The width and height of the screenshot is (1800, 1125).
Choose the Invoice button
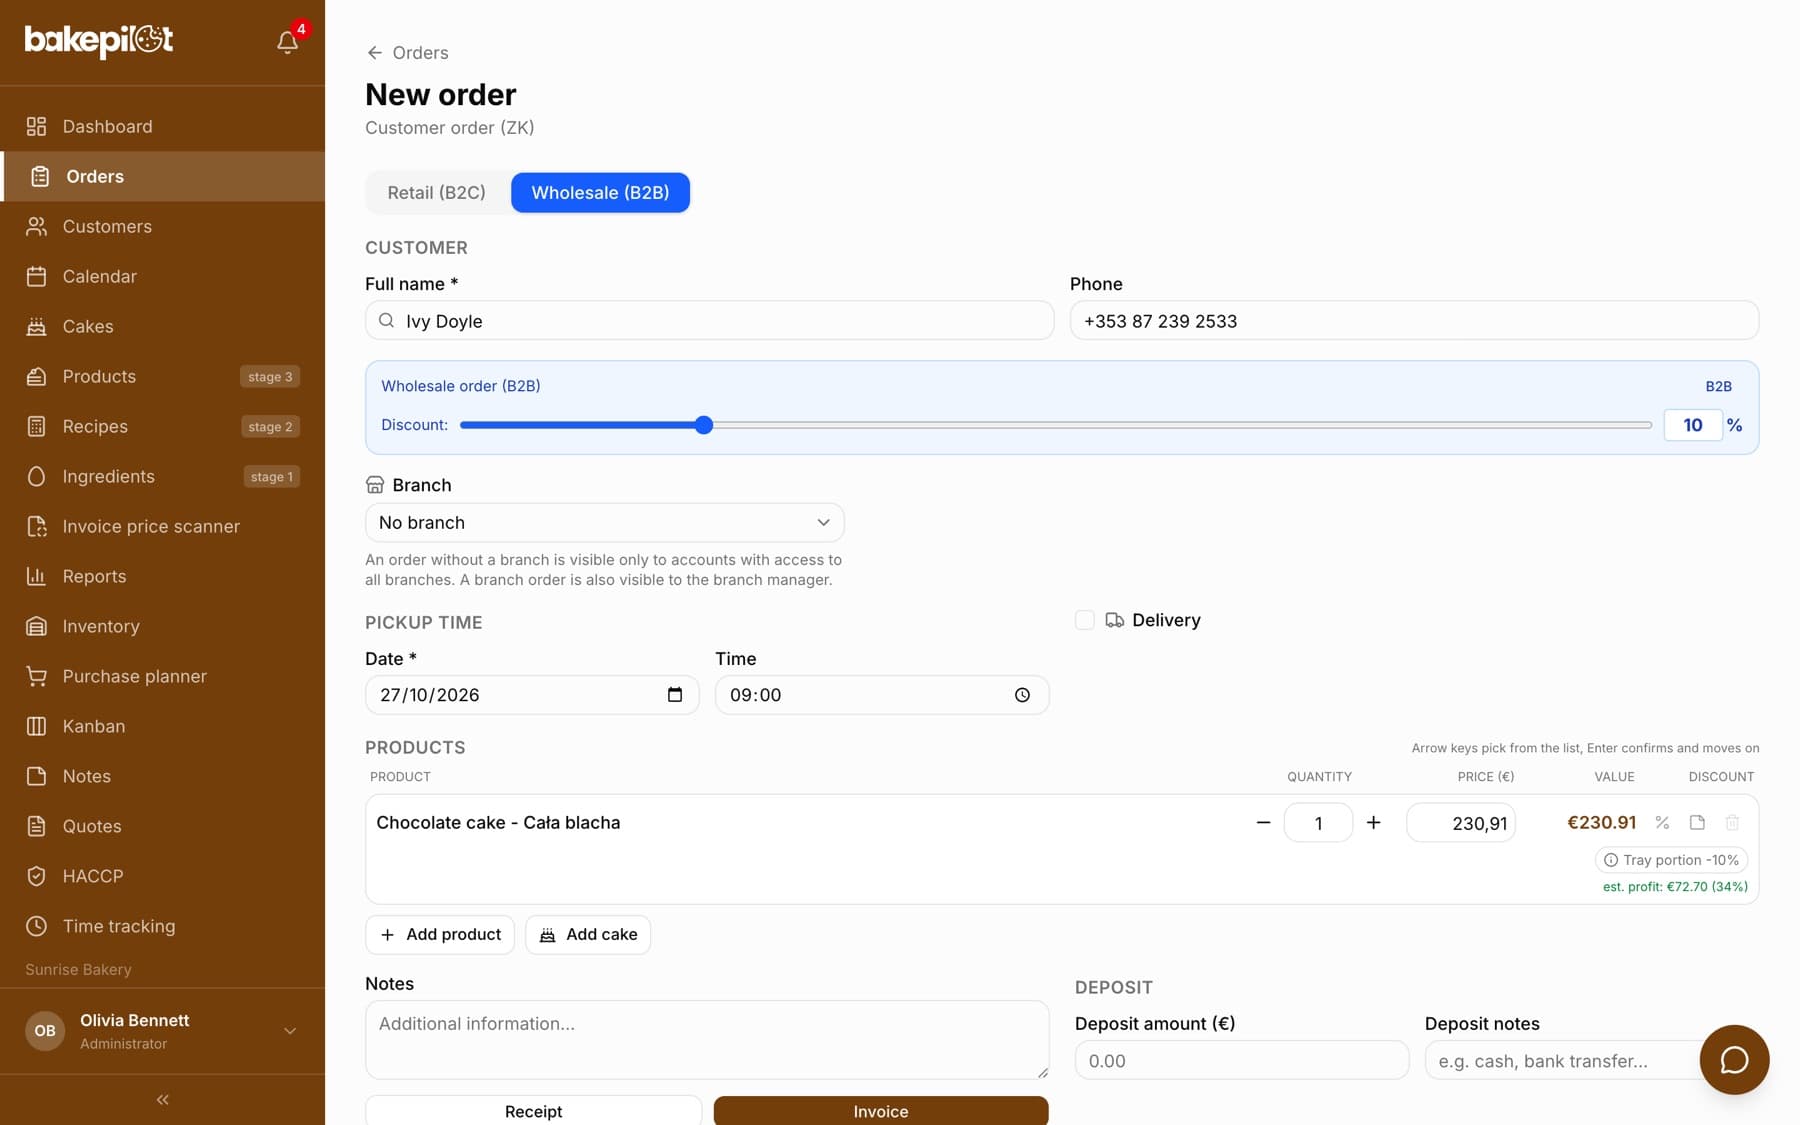pos(881,1111)
